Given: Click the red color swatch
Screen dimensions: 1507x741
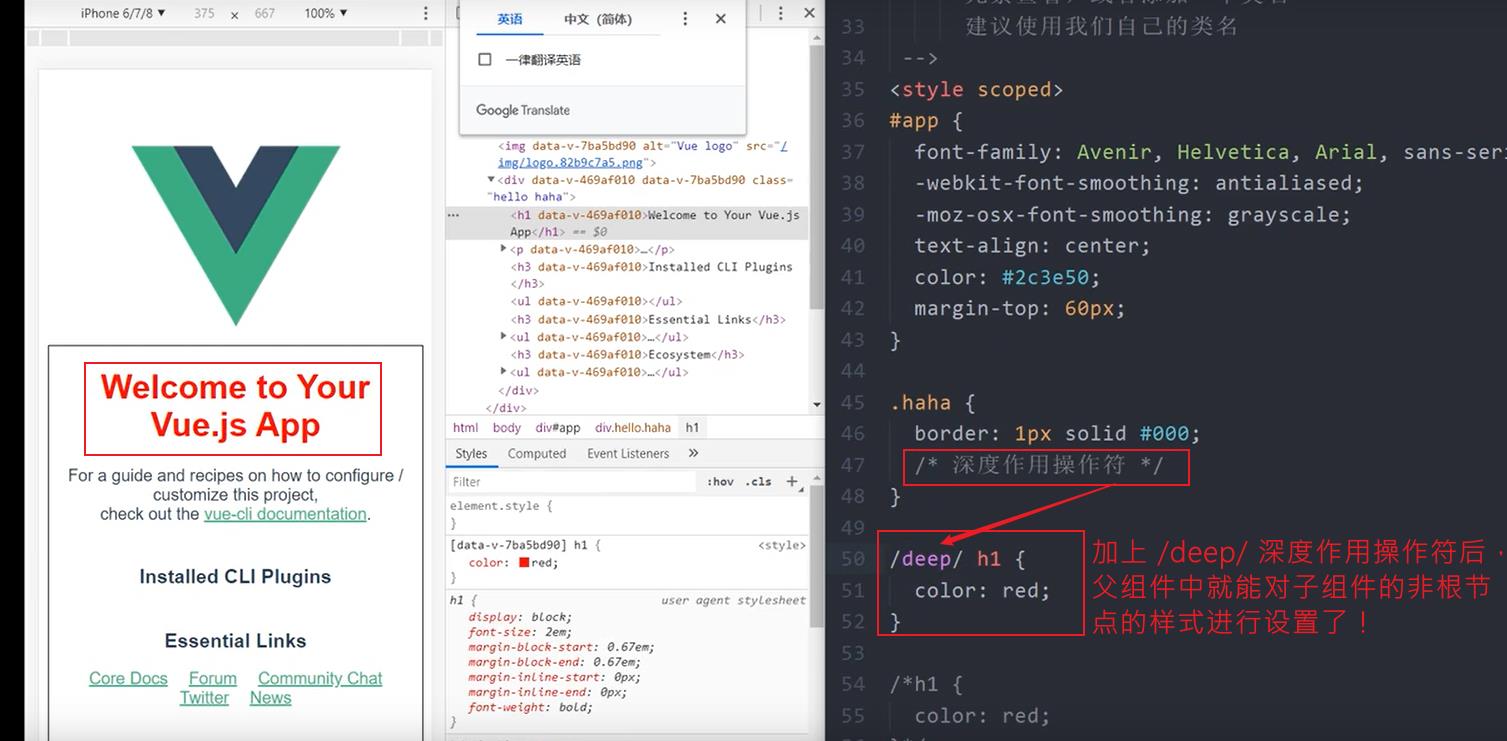Looking at the screenshot, I should point(524,563).
